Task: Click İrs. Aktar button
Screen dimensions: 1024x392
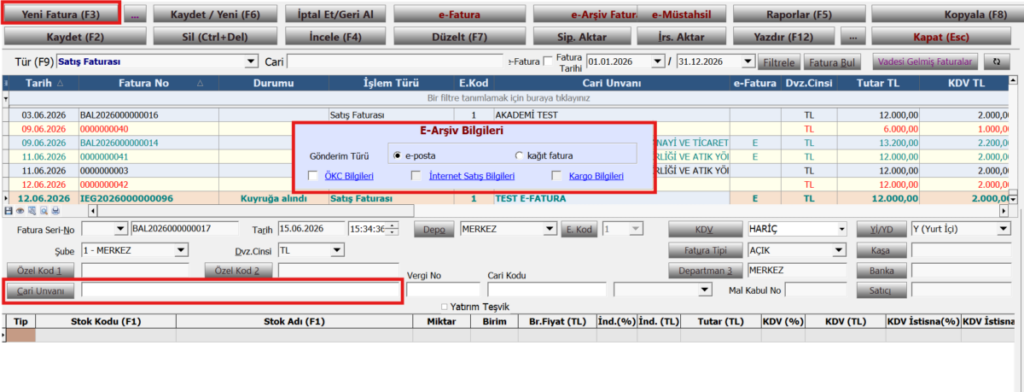Action: pos(682,37)
